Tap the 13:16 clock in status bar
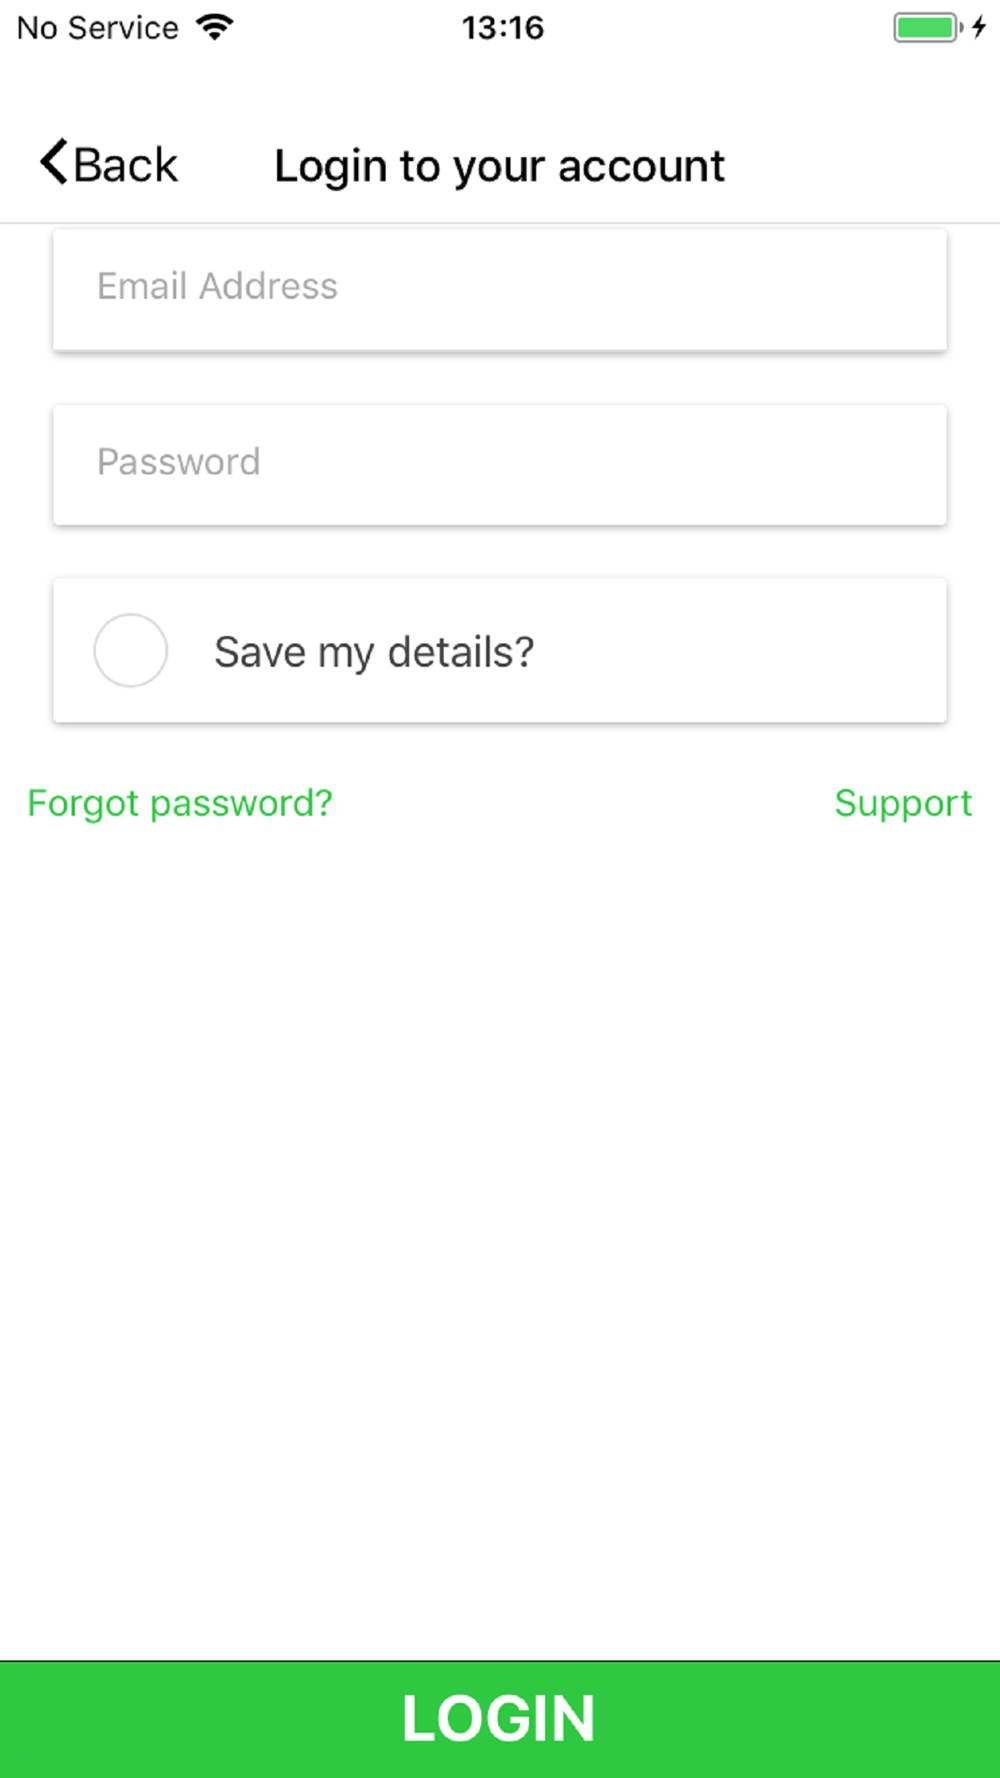The width and height of the screenshot is (1000, 1778). pyautogui.click(x=503, y=28)
